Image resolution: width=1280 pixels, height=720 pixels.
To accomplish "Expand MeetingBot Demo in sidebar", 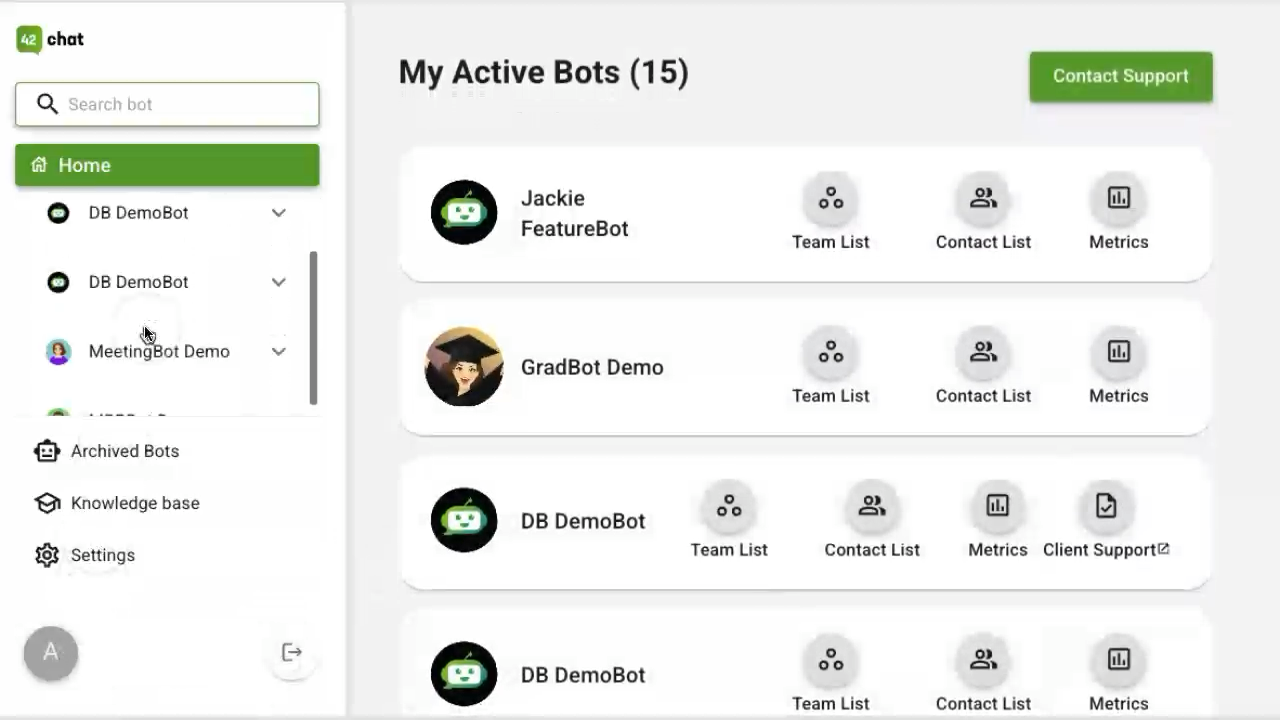I will (279, 351).
